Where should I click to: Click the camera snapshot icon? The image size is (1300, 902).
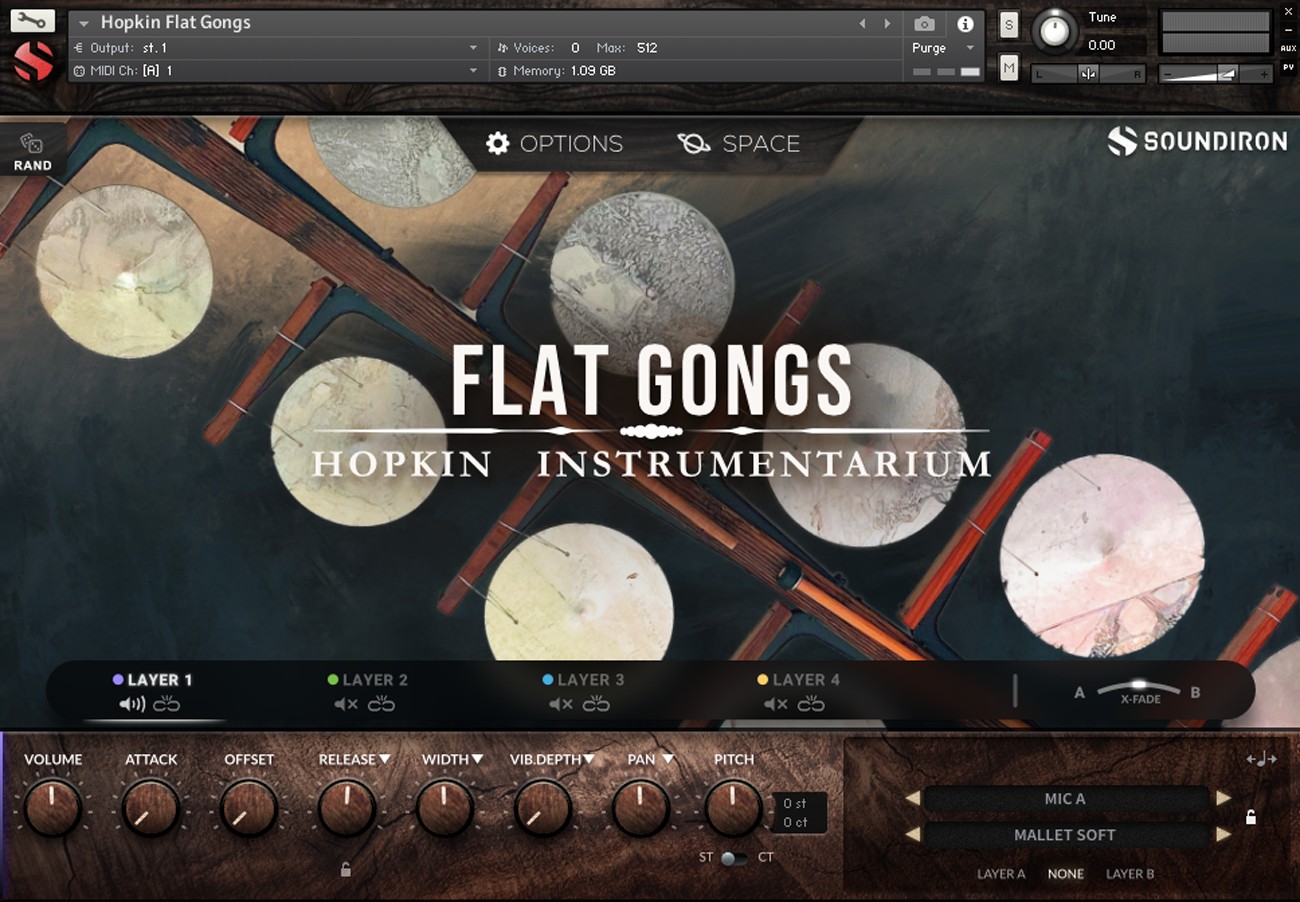click(x=925, y=23)
